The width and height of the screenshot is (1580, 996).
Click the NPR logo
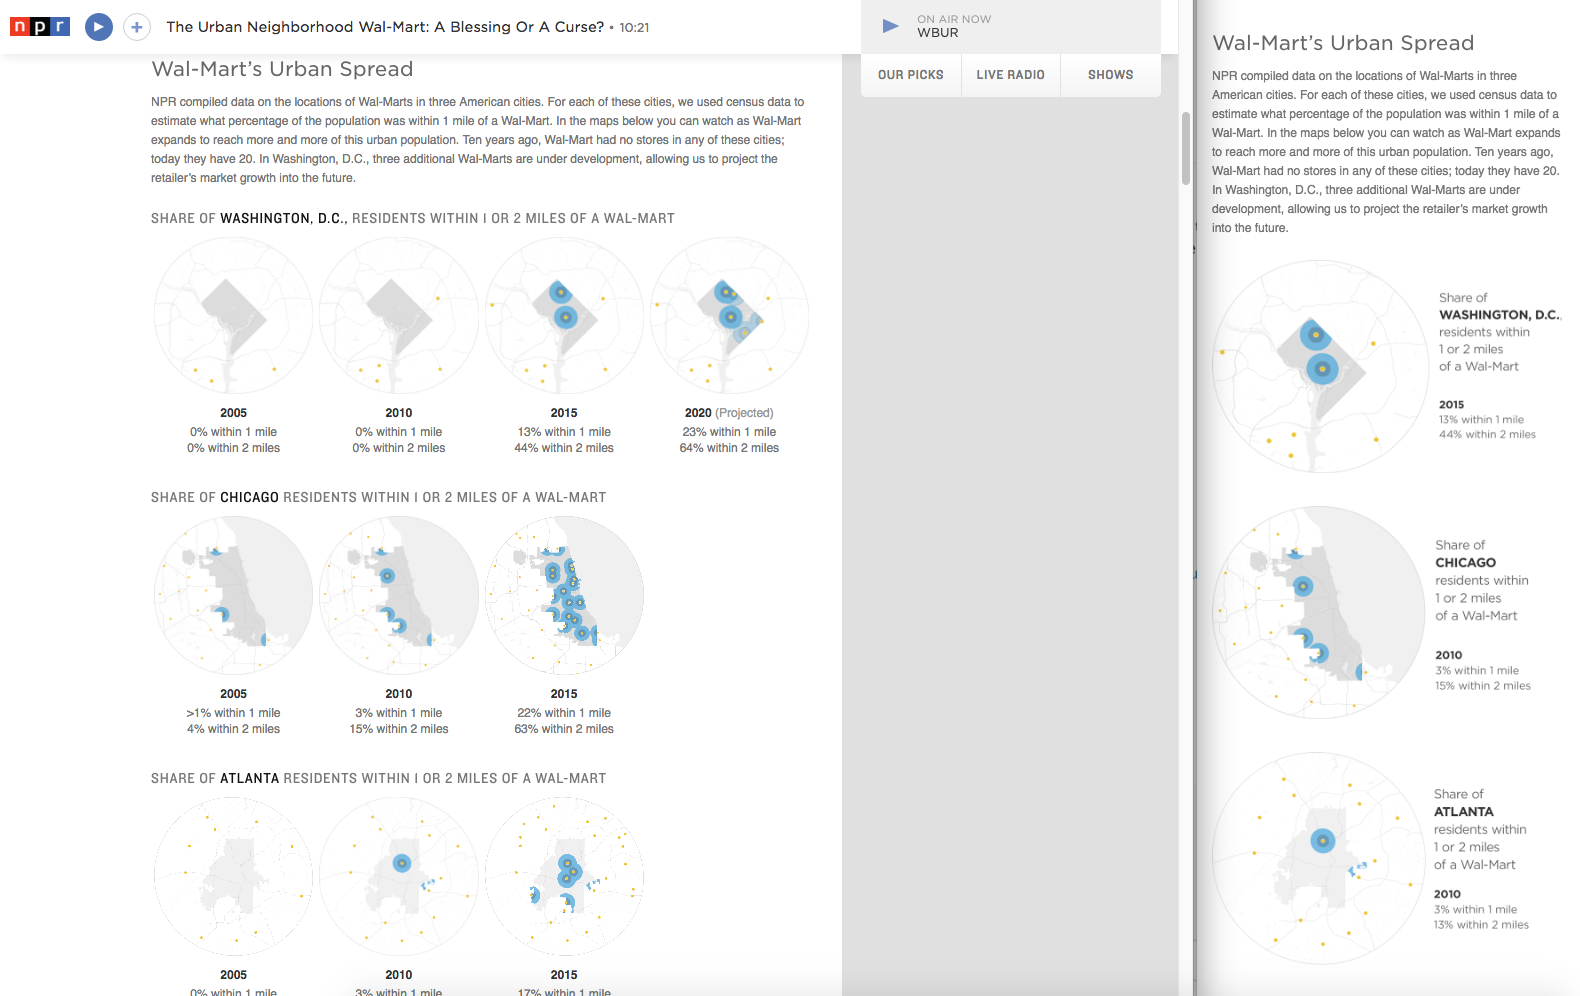(40, 27)
